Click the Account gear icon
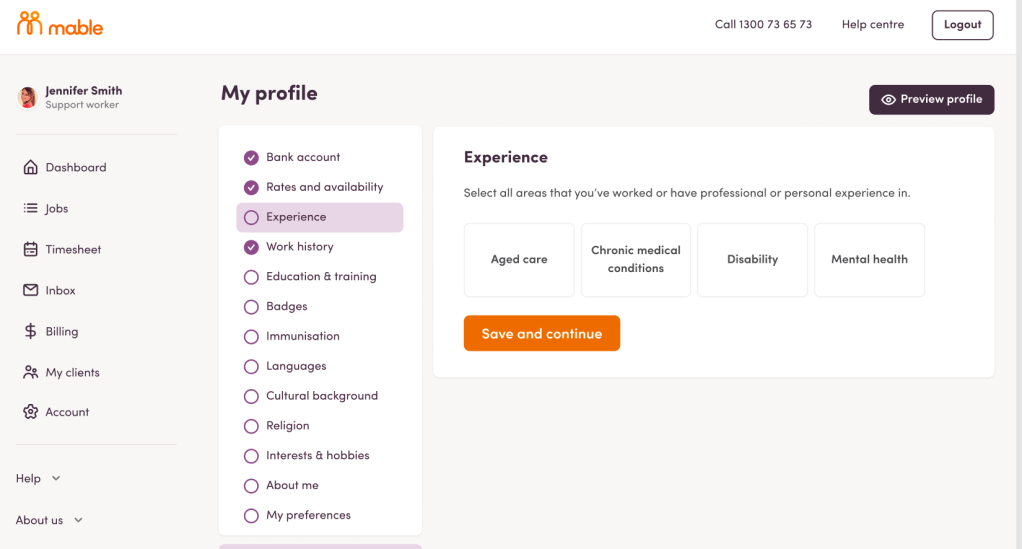 pyautogui.click(x=30, y=412)
